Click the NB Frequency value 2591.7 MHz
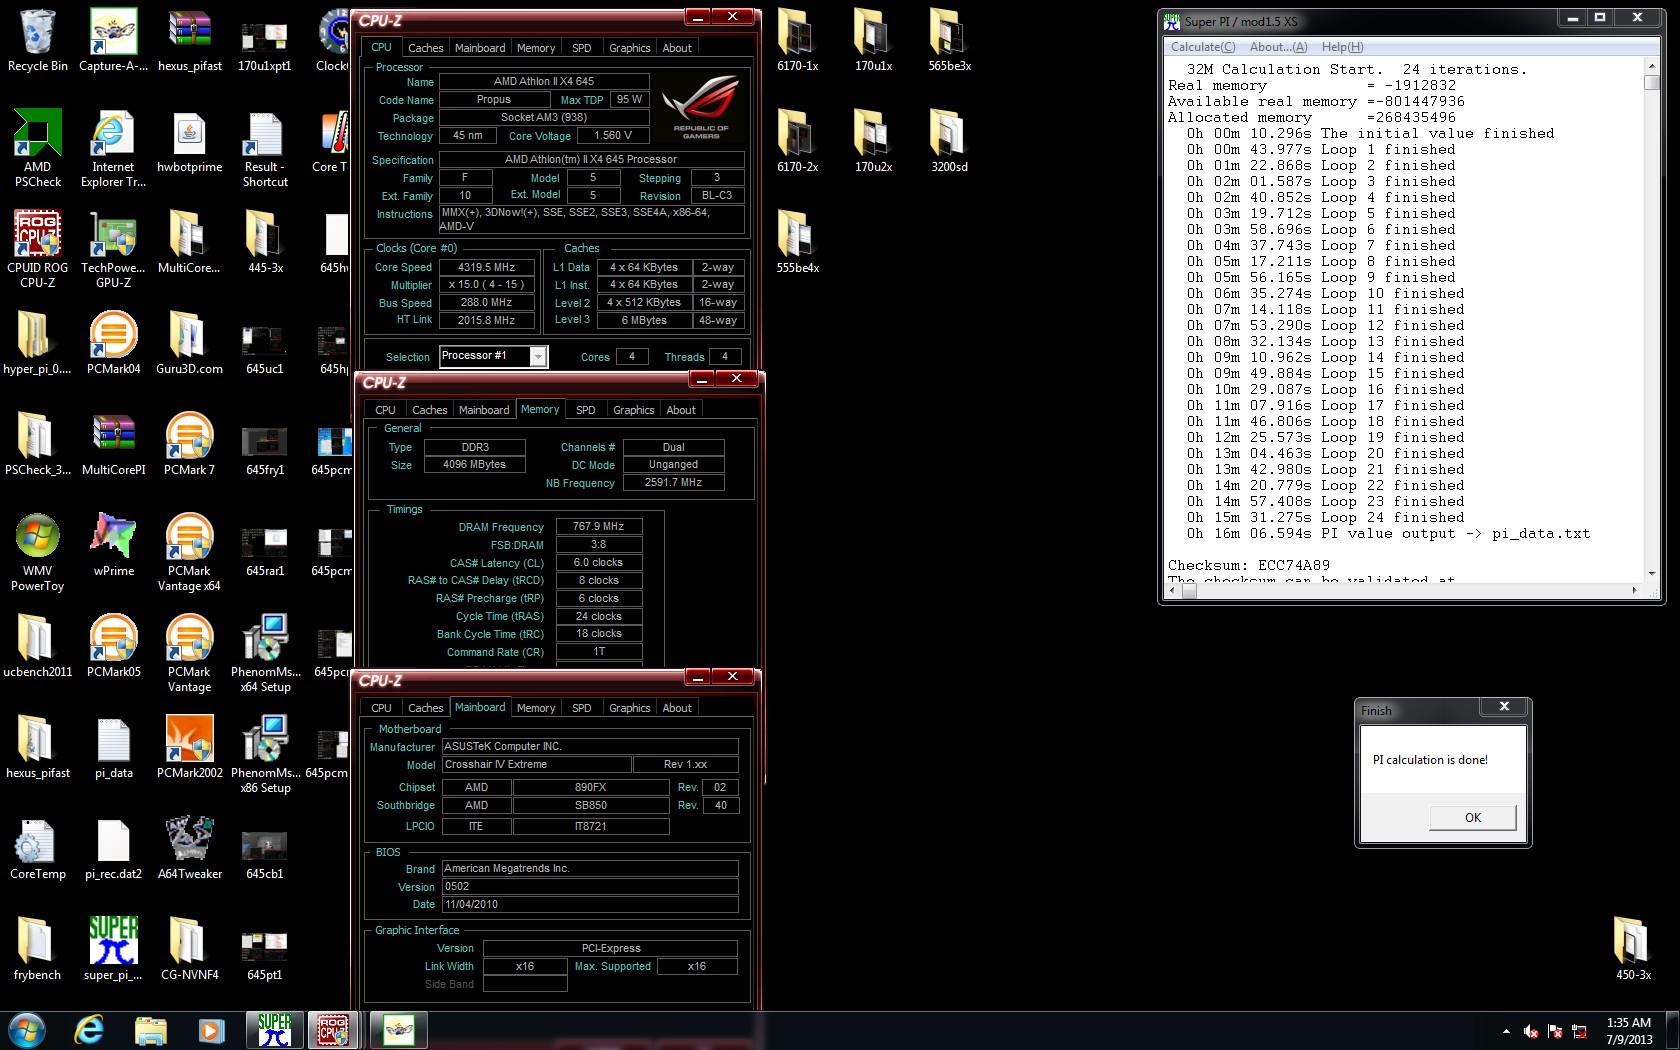 coord(673,482)
